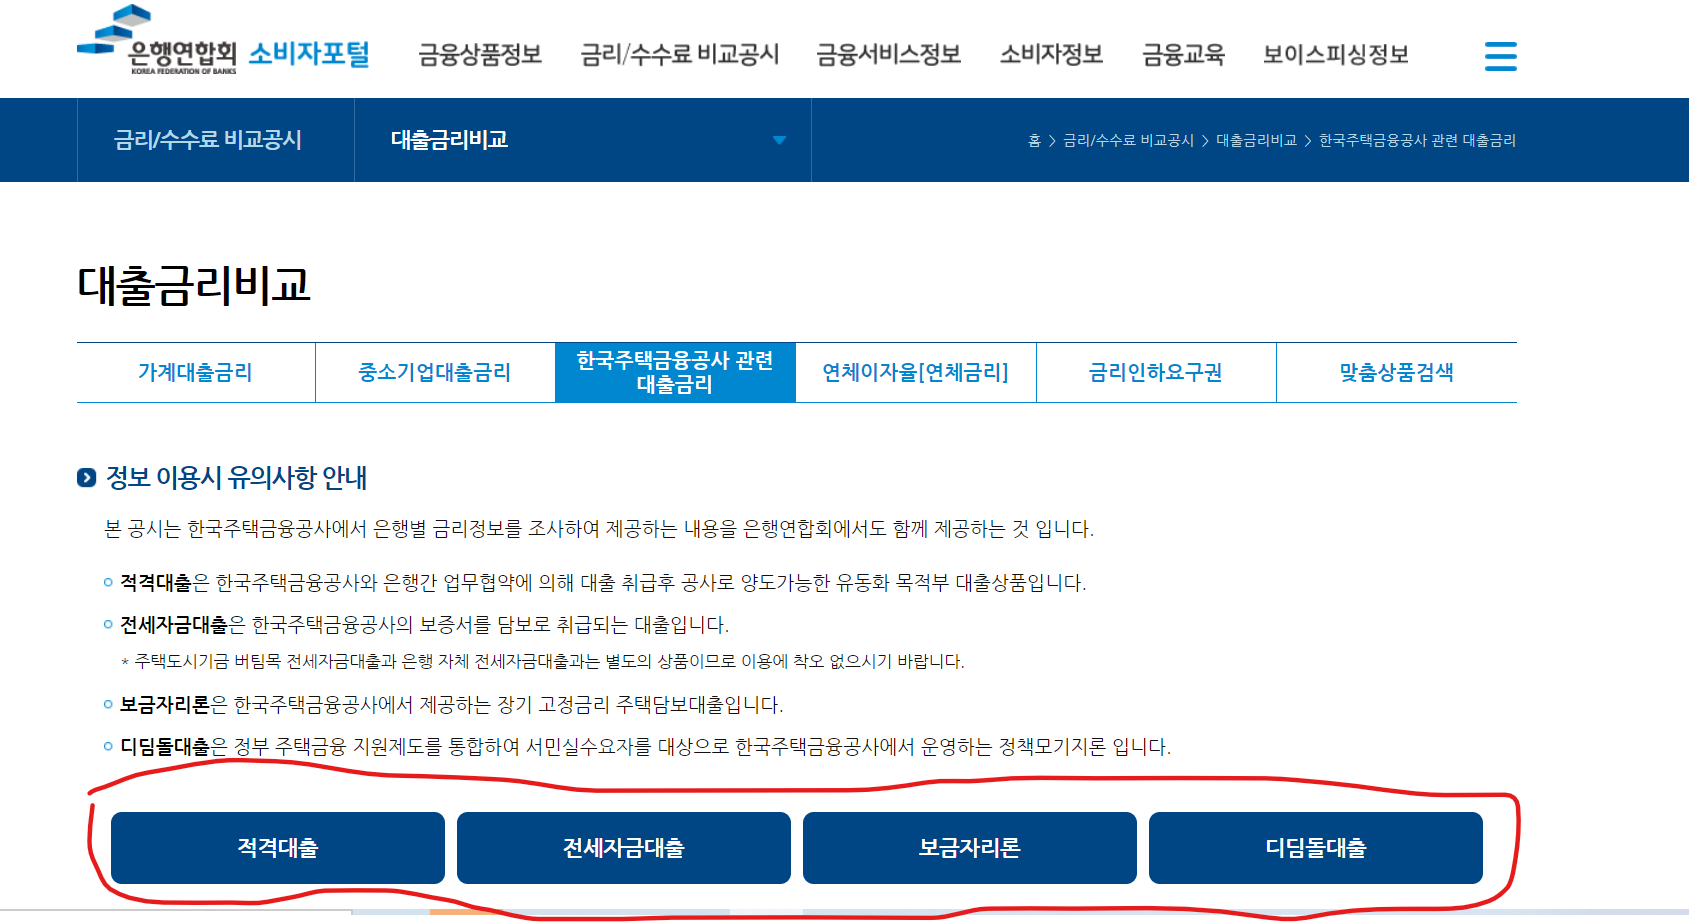The height and width of the screenshot is (923, 1689).
Task: Expand the 대출금리비교 dropdown arrow
Action: pos(779,140)
